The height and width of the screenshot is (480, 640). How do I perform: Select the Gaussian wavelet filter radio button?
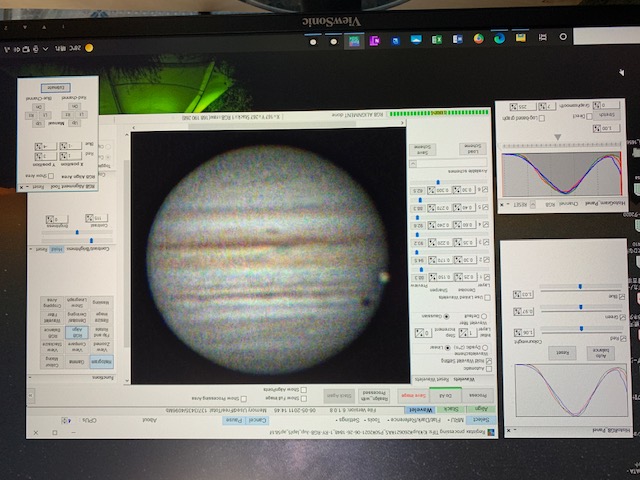pyautogui.click(x=446, y=314)
